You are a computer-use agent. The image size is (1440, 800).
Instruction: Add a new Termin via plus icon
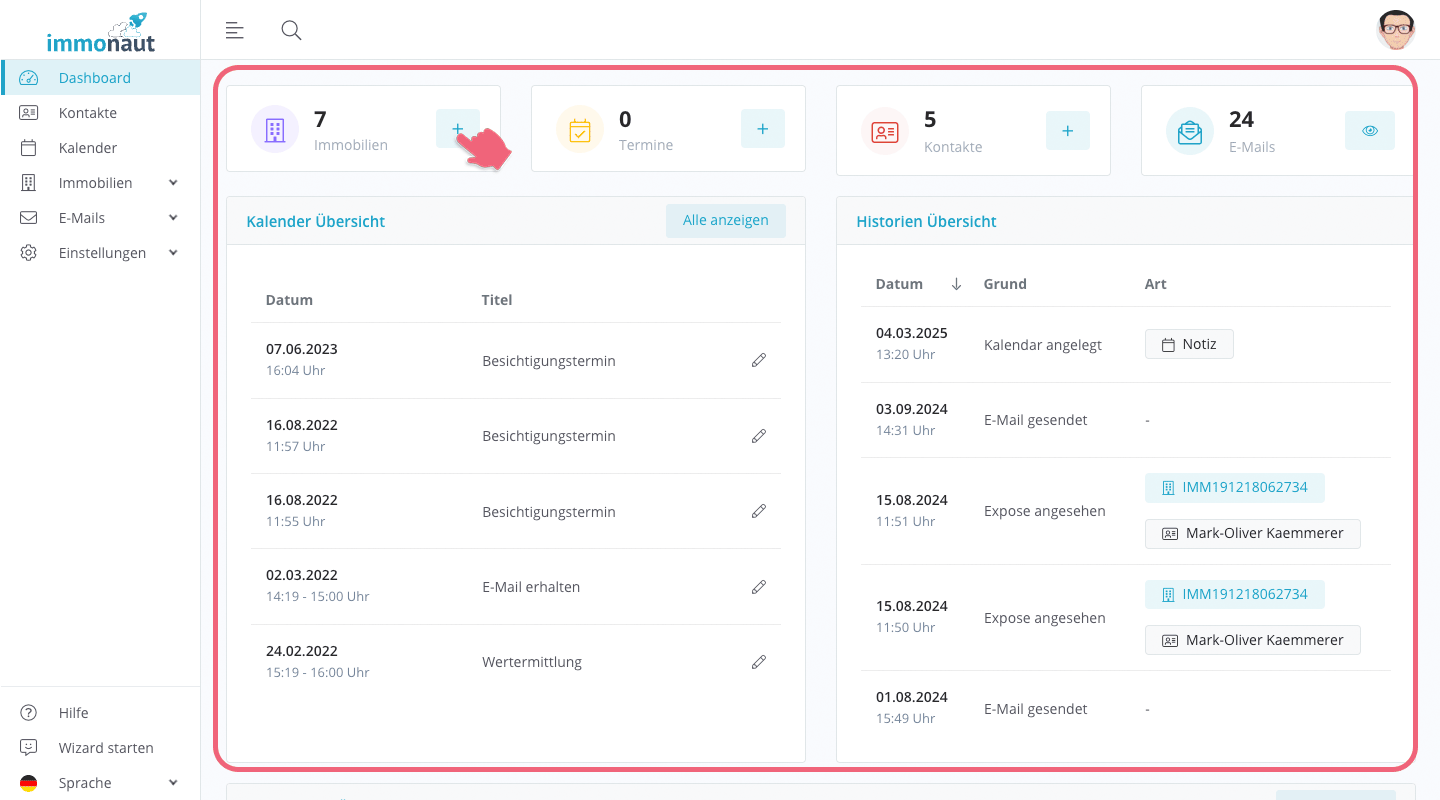click(x=763, y=129)
